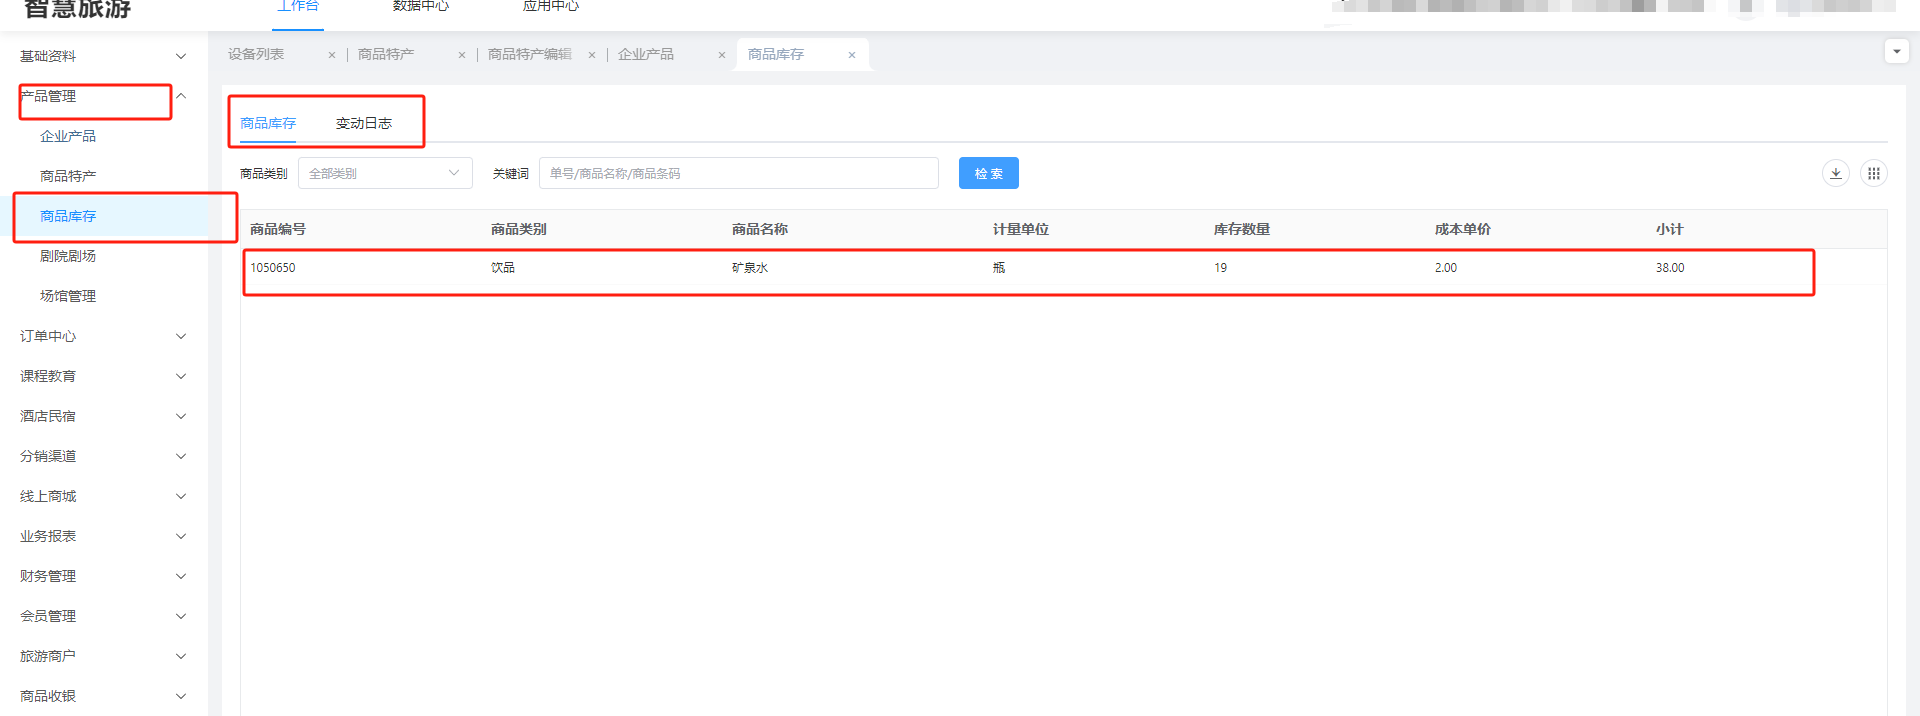Open the tab list dropdown arrow
The image size is (1920, 716).
point(1896,51)
